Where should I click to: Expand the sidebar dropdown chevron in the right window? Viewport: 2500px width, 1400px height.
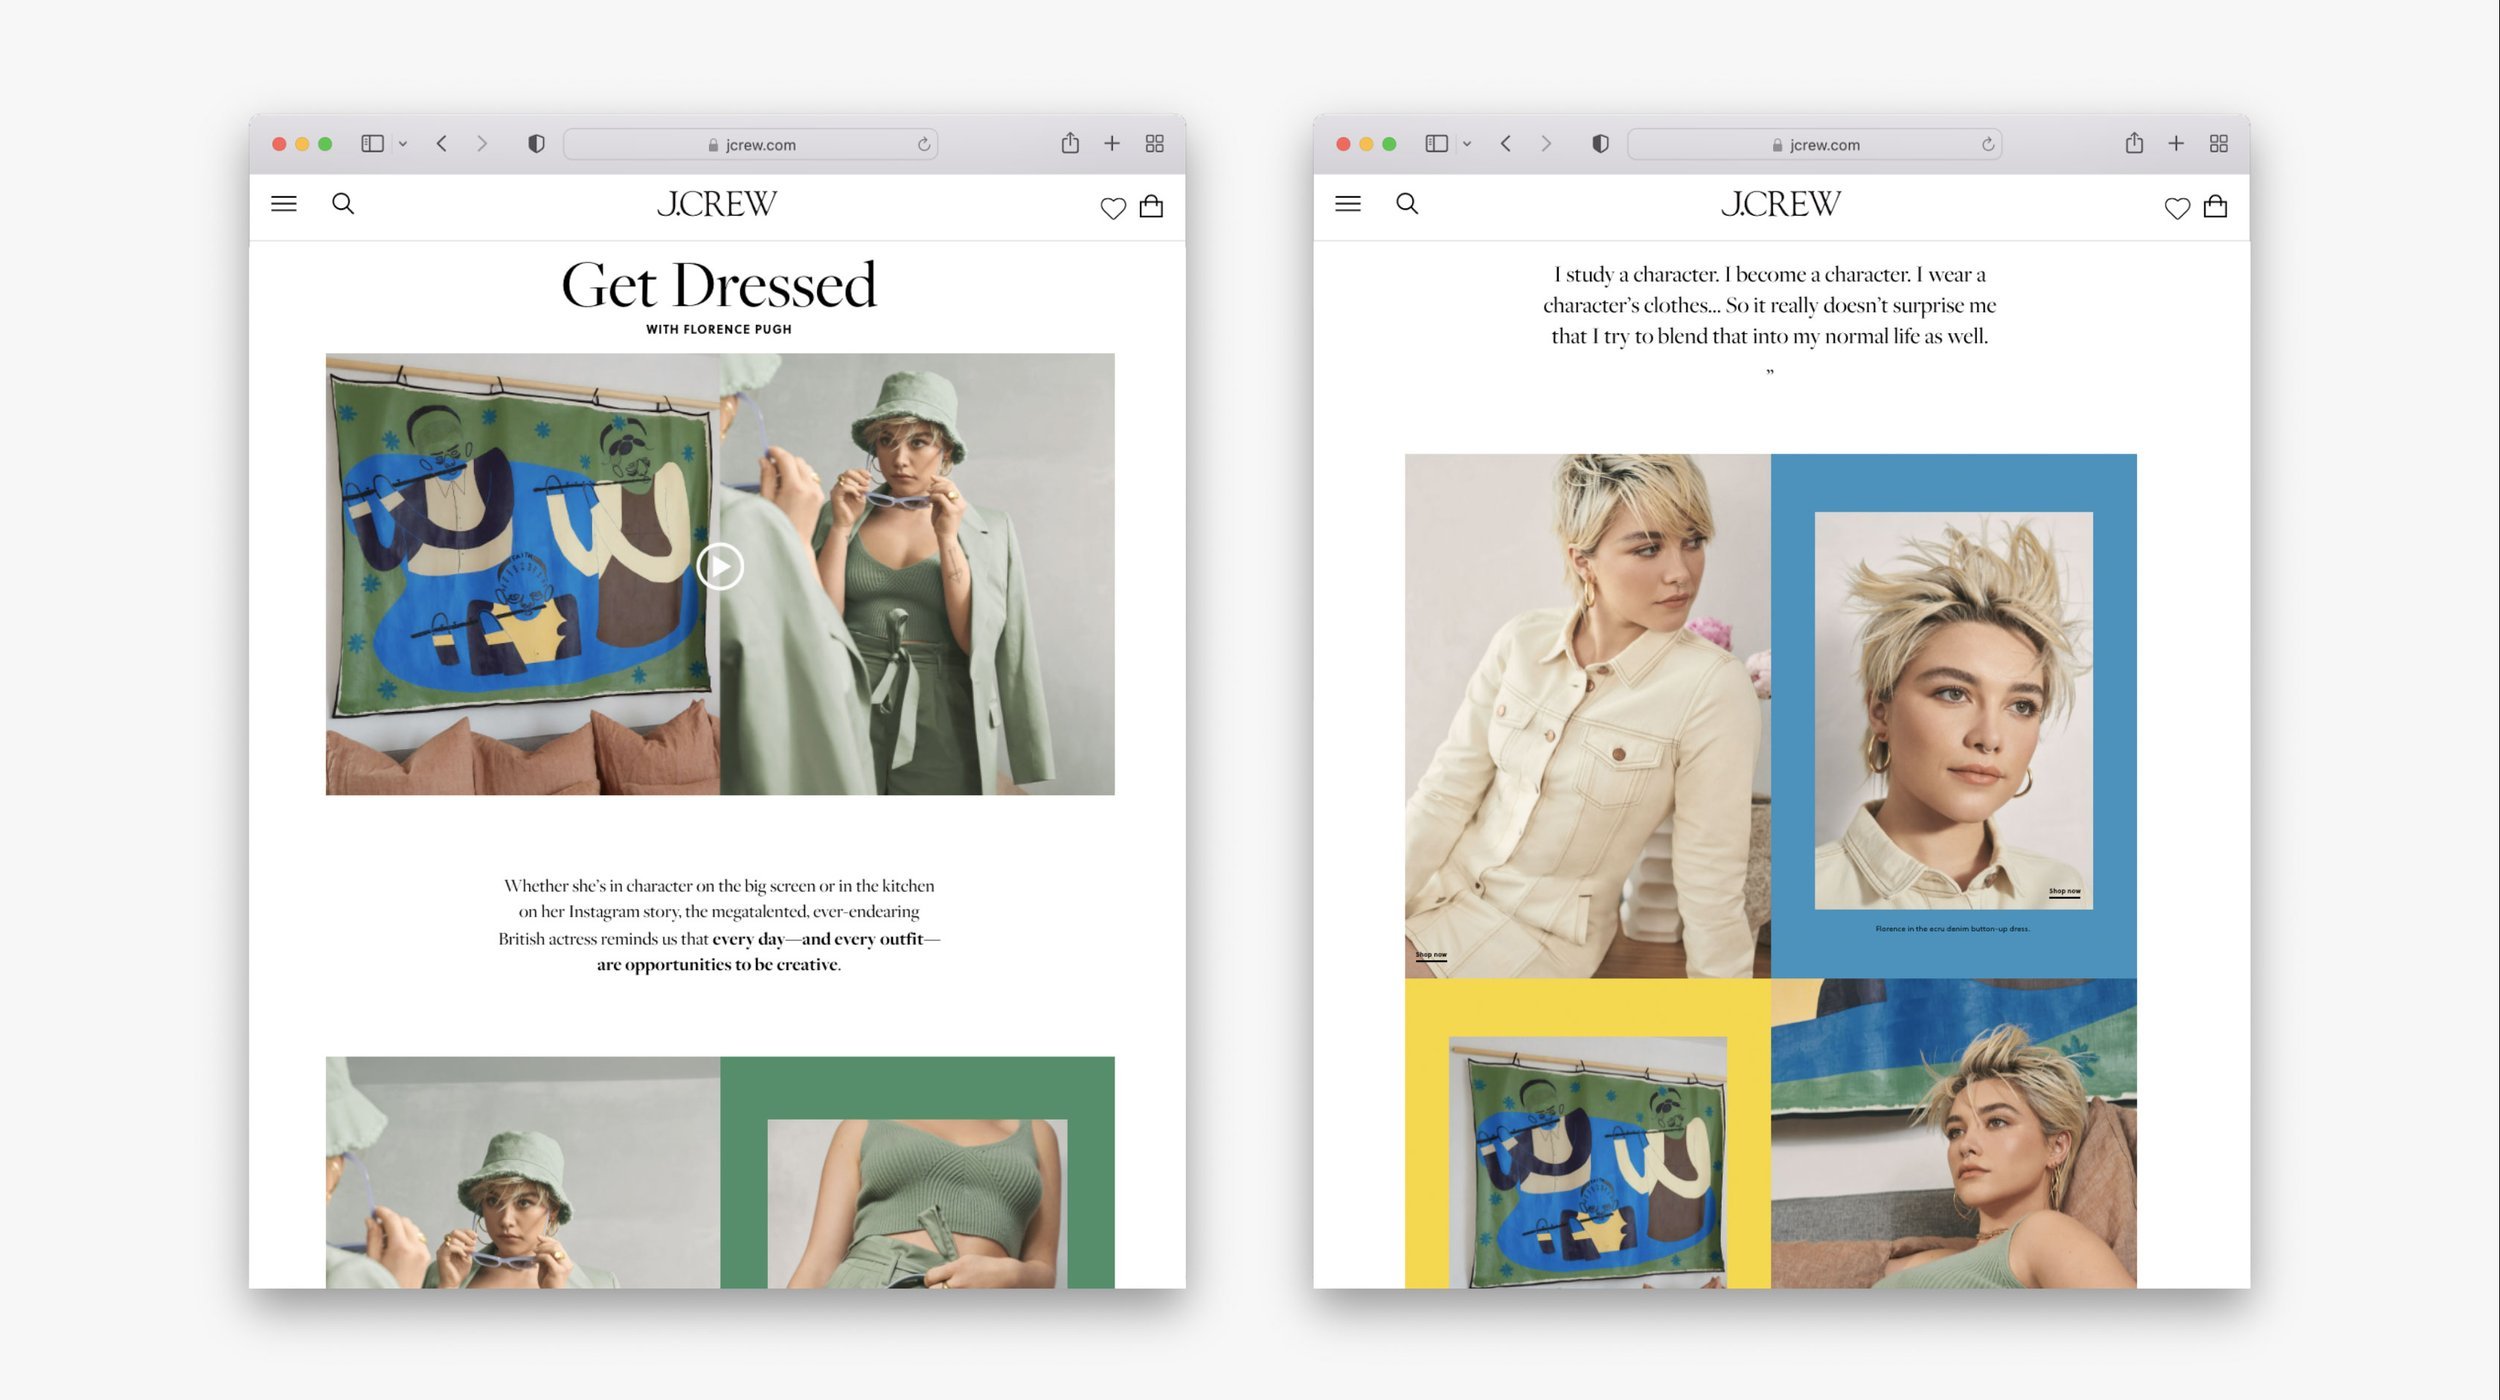pos(1467,144)
